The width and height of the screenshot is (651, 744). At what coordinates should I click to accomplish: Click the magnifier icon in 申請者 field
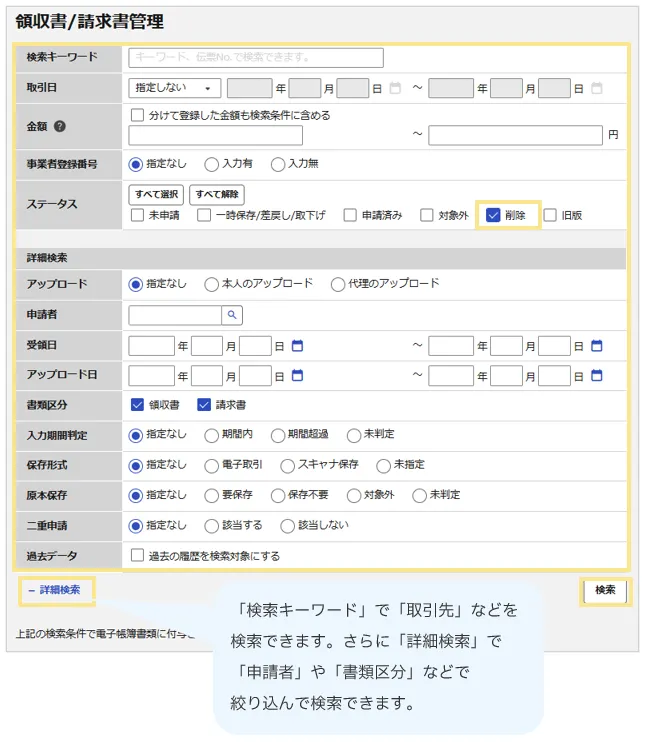[x=232, y=315]
